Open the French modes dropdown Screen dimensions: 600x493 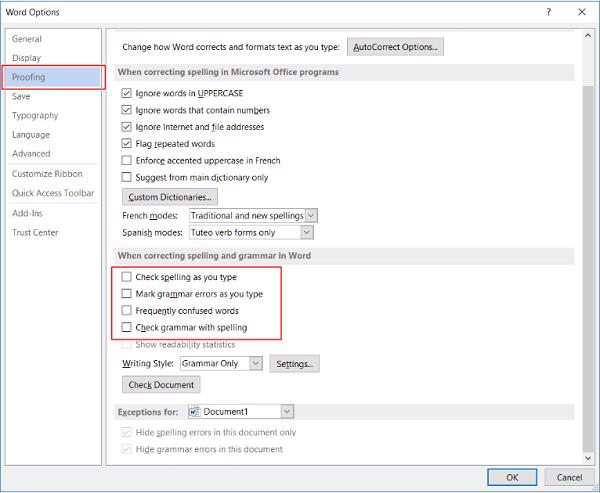click(311, 215)
